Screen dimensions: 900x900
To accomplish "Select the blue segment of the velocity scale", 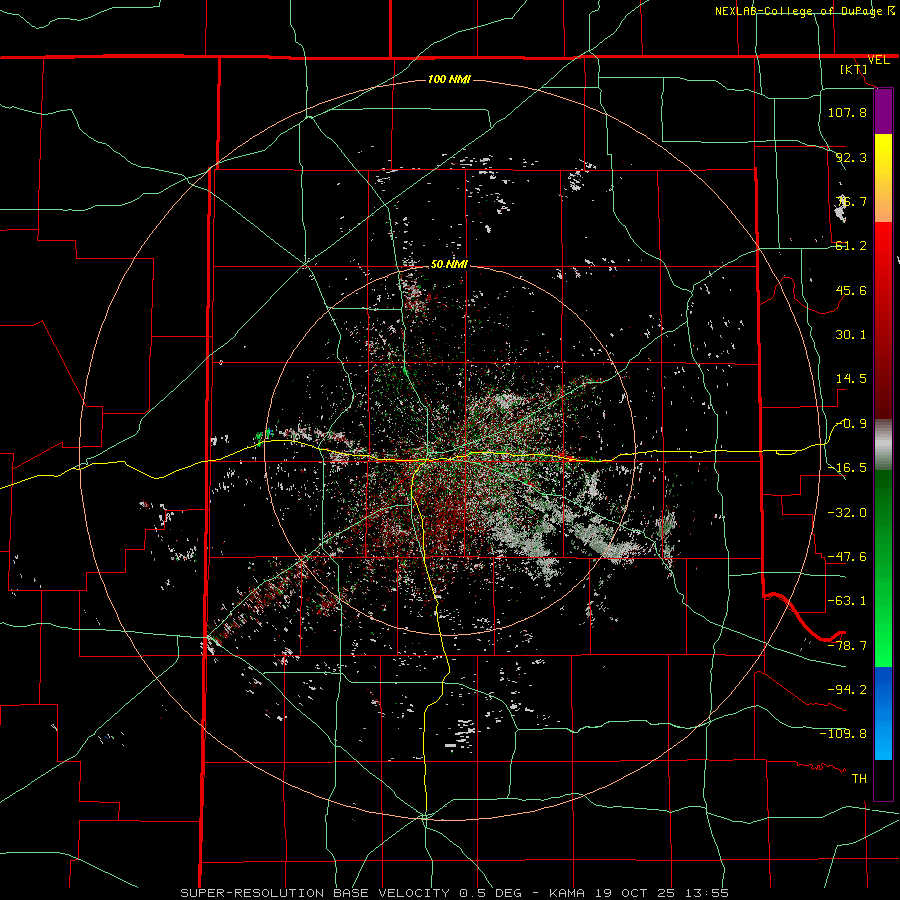I will (883, 713).
